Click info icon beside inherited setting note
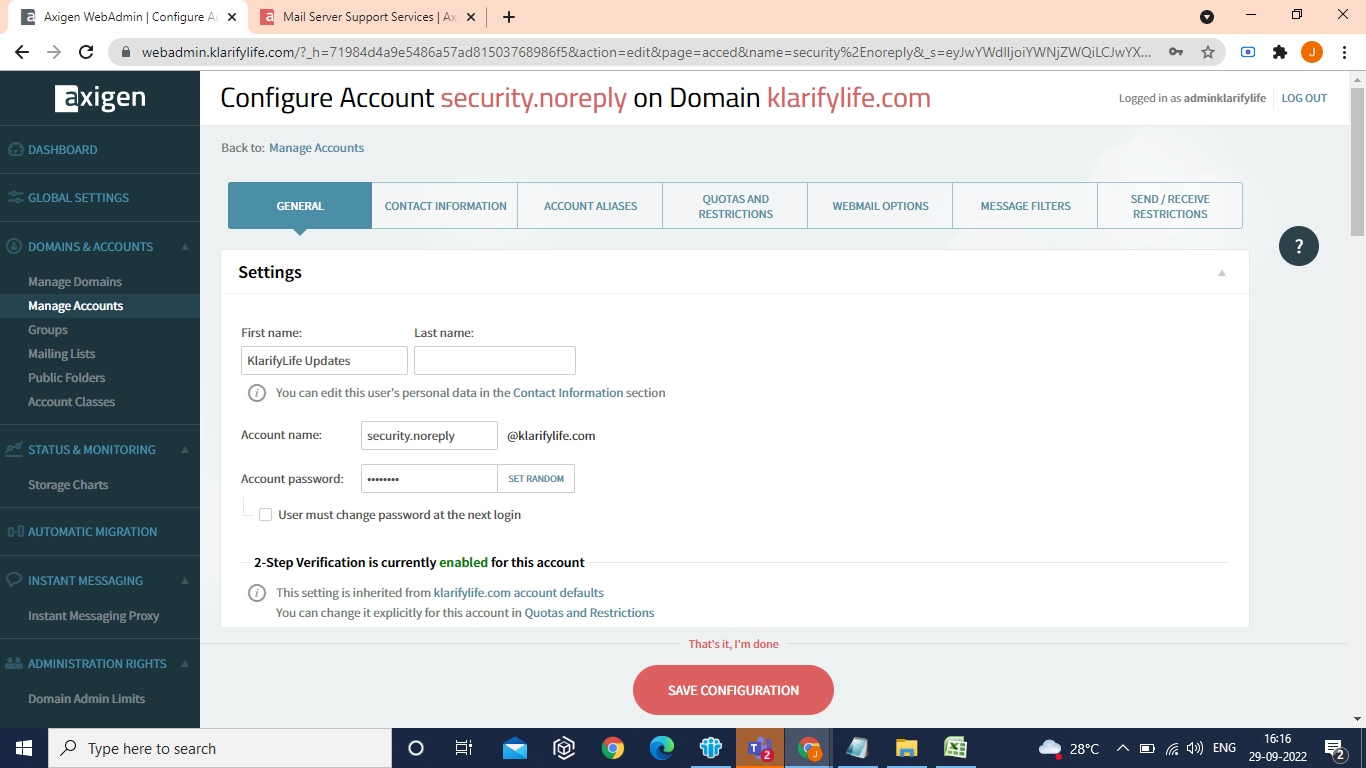This screenshot has height=768, width=1366. [x=257, y=593]
